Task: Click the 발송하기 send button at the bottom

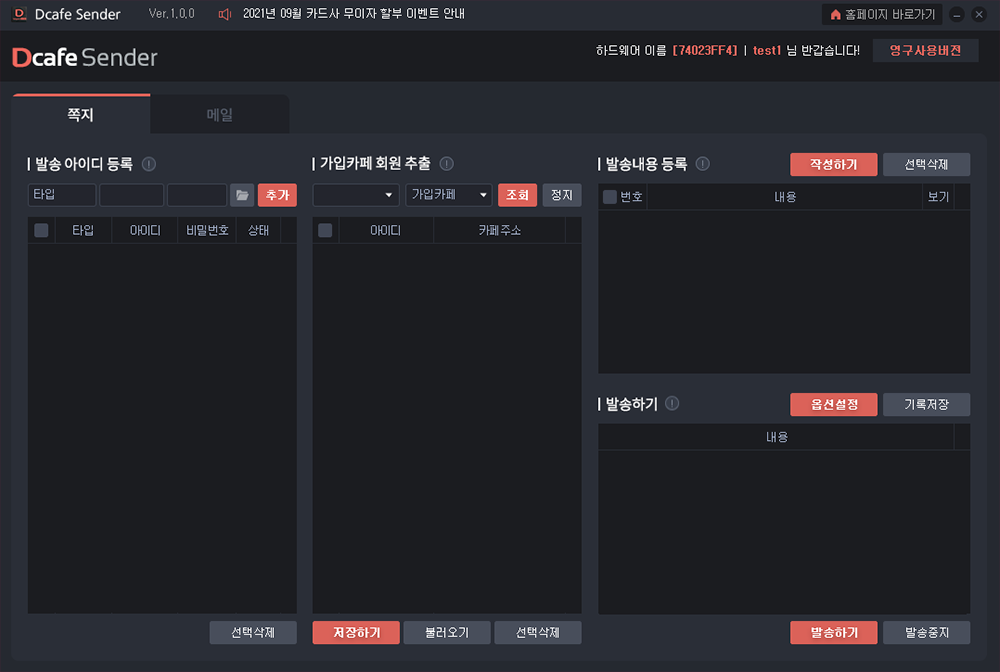Action: pyautogui.click(x=834, y=632)
